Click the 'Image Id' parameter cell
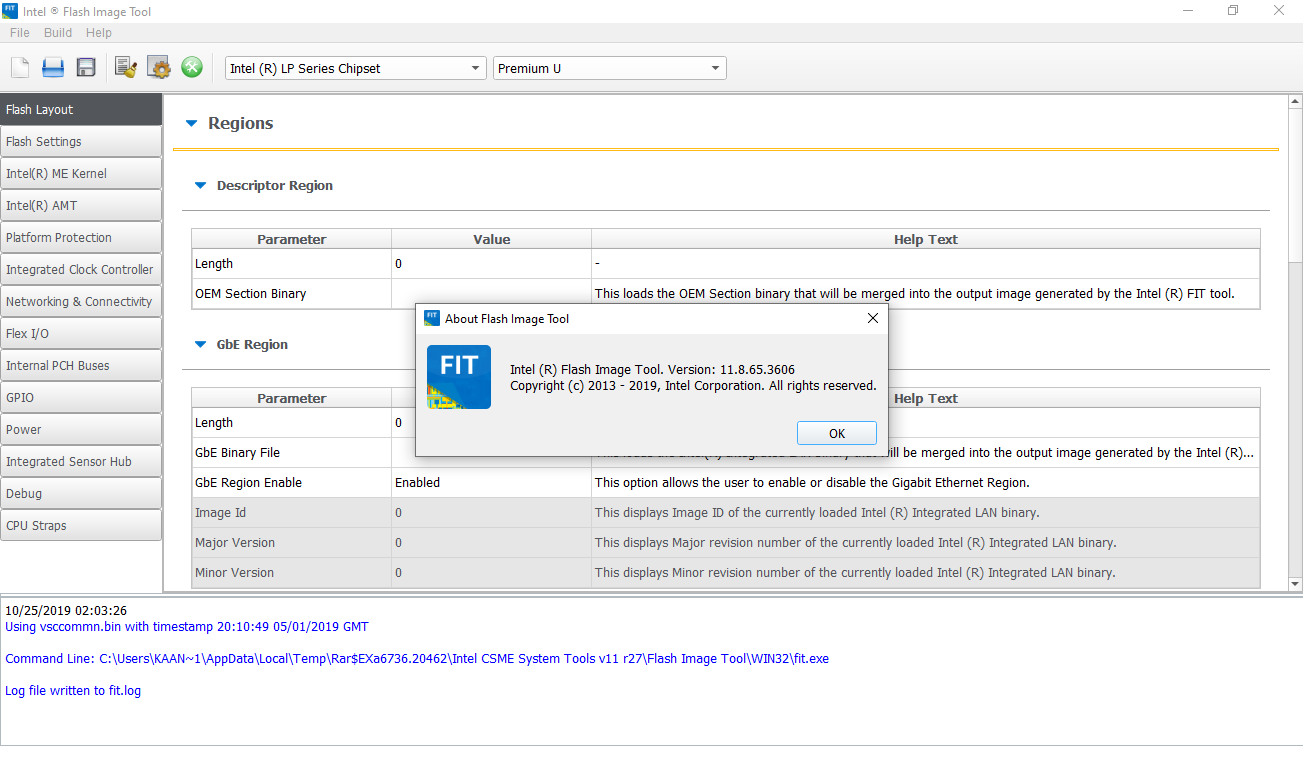Viewport: 1303px width, 768px height. coord(292,513)
